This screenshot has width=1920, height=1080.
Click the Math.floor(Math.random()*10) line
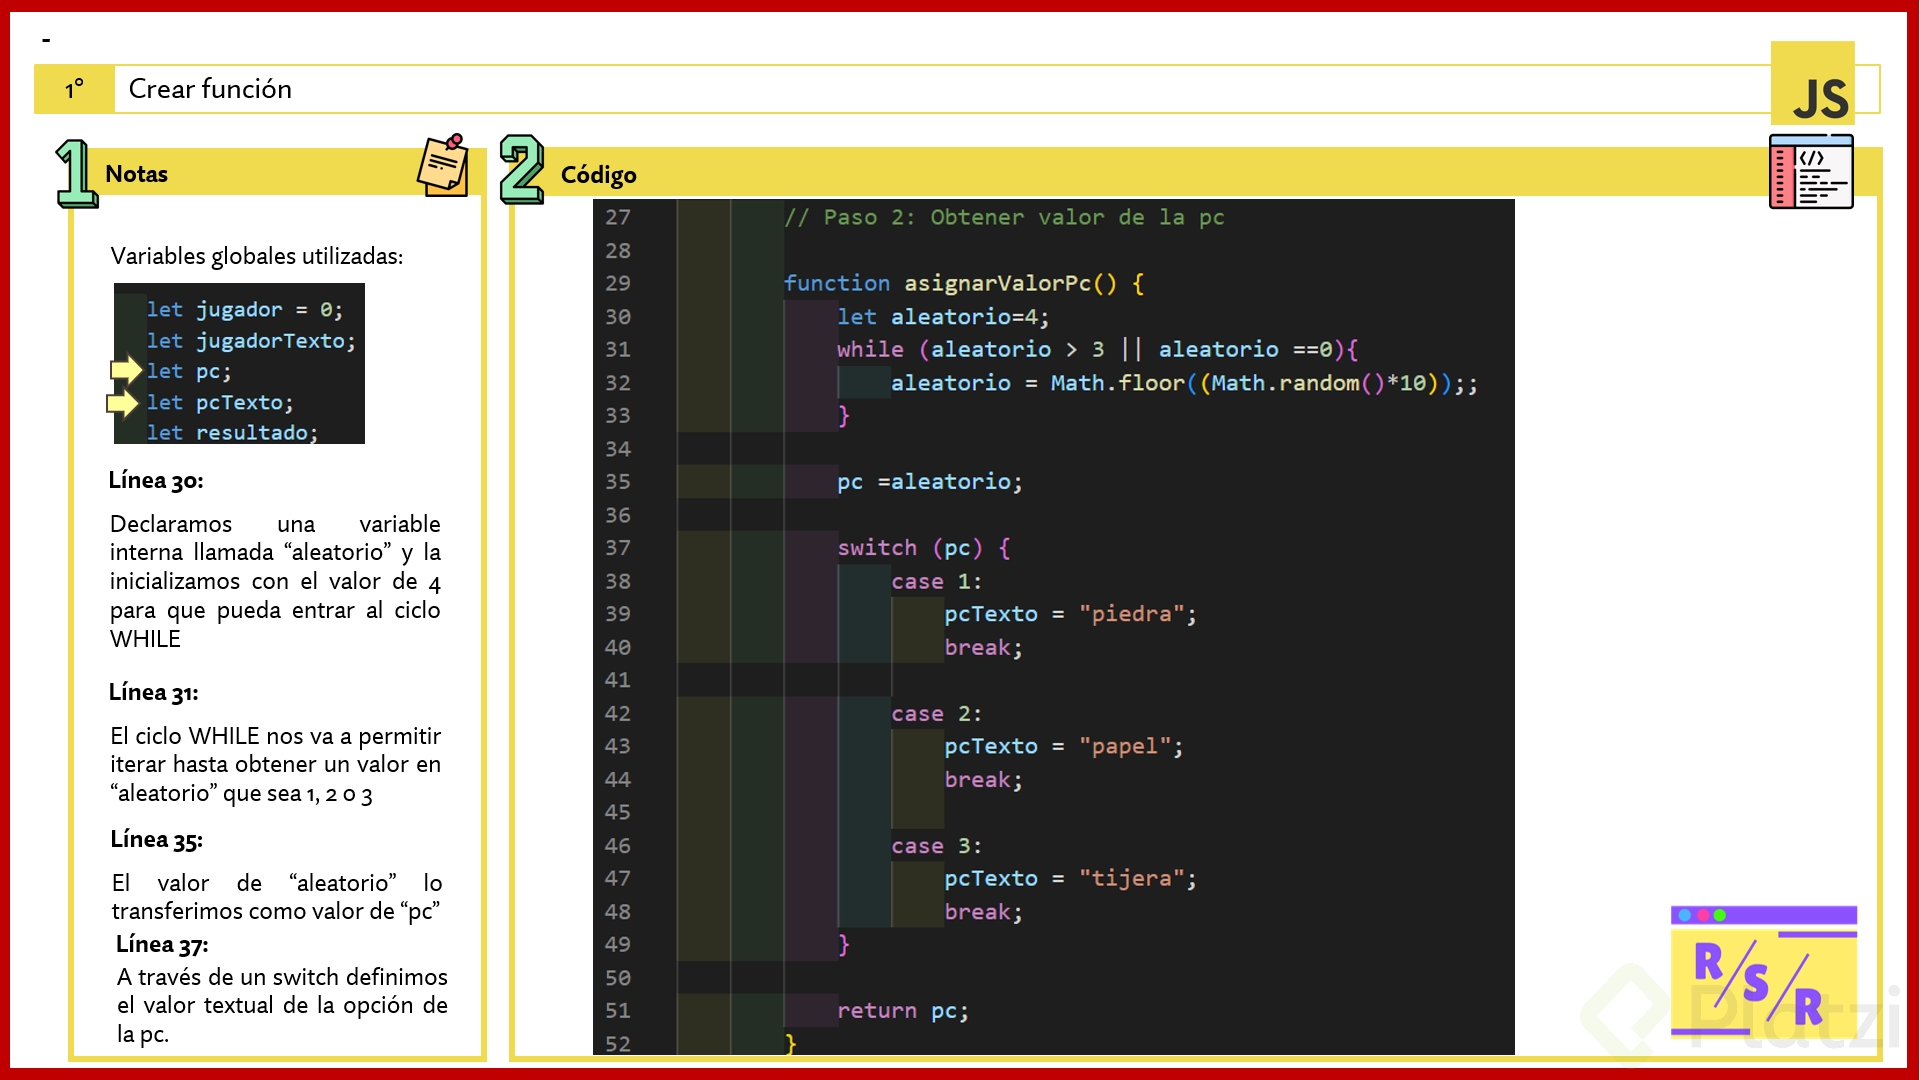[1184, 383]
